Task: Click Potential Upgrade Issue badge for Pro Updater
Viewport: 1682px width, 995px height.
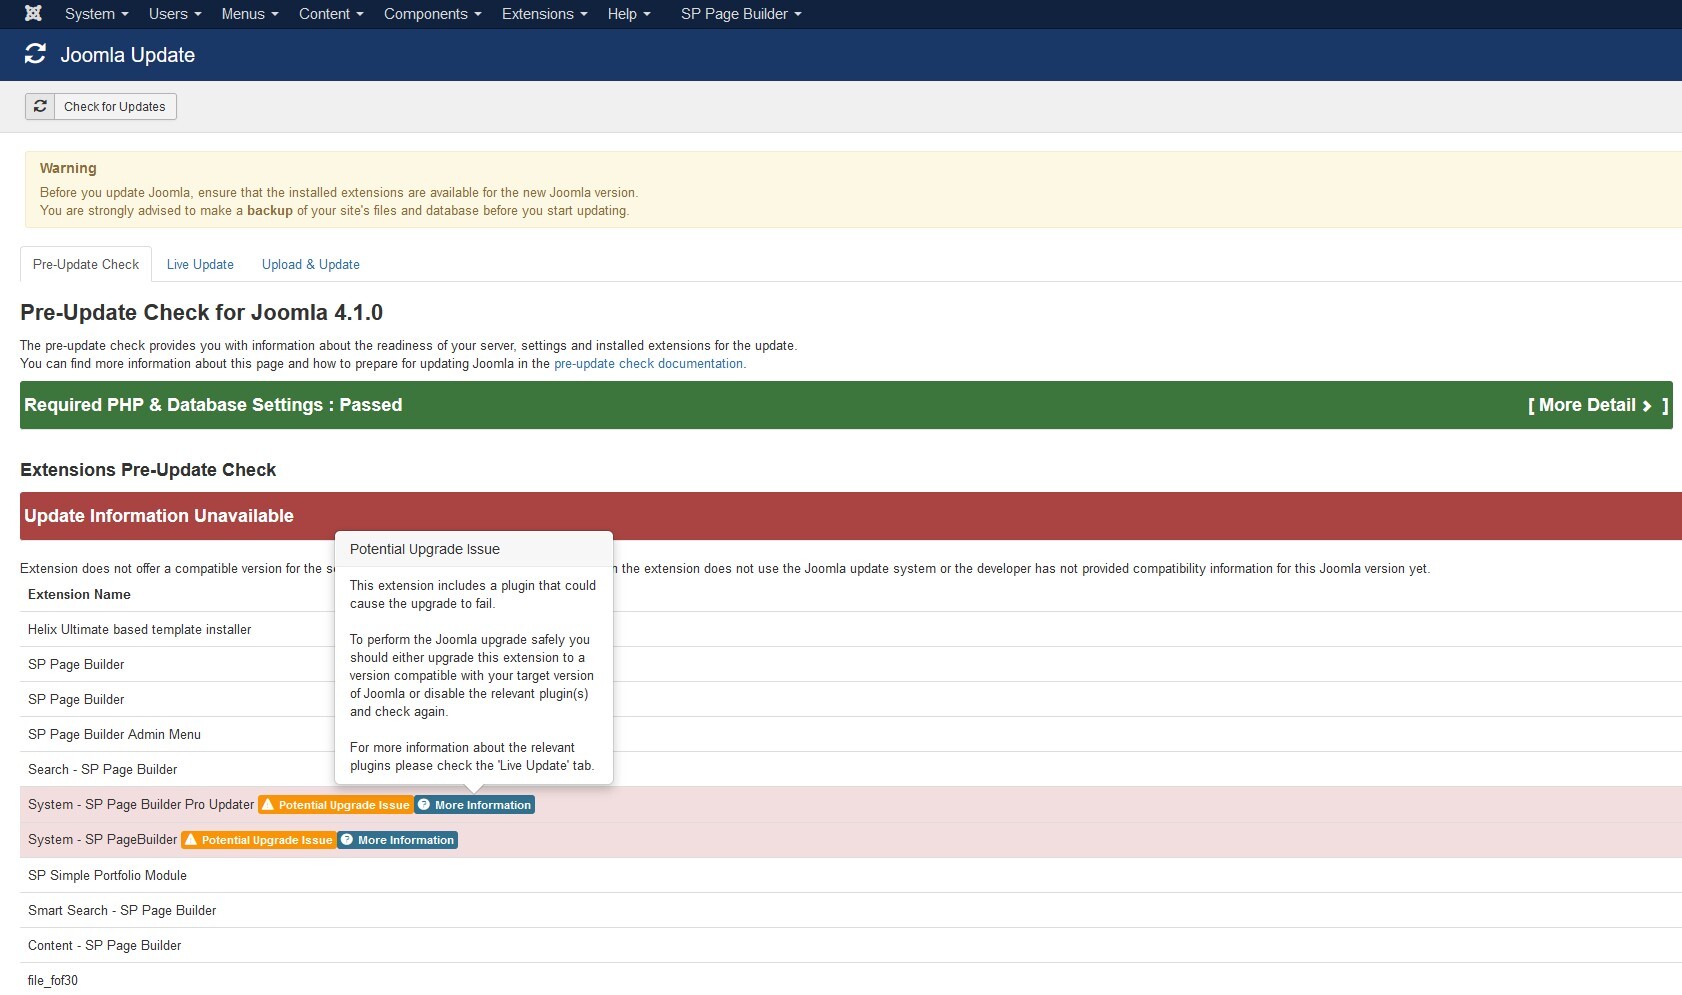Action: (335, 805)
